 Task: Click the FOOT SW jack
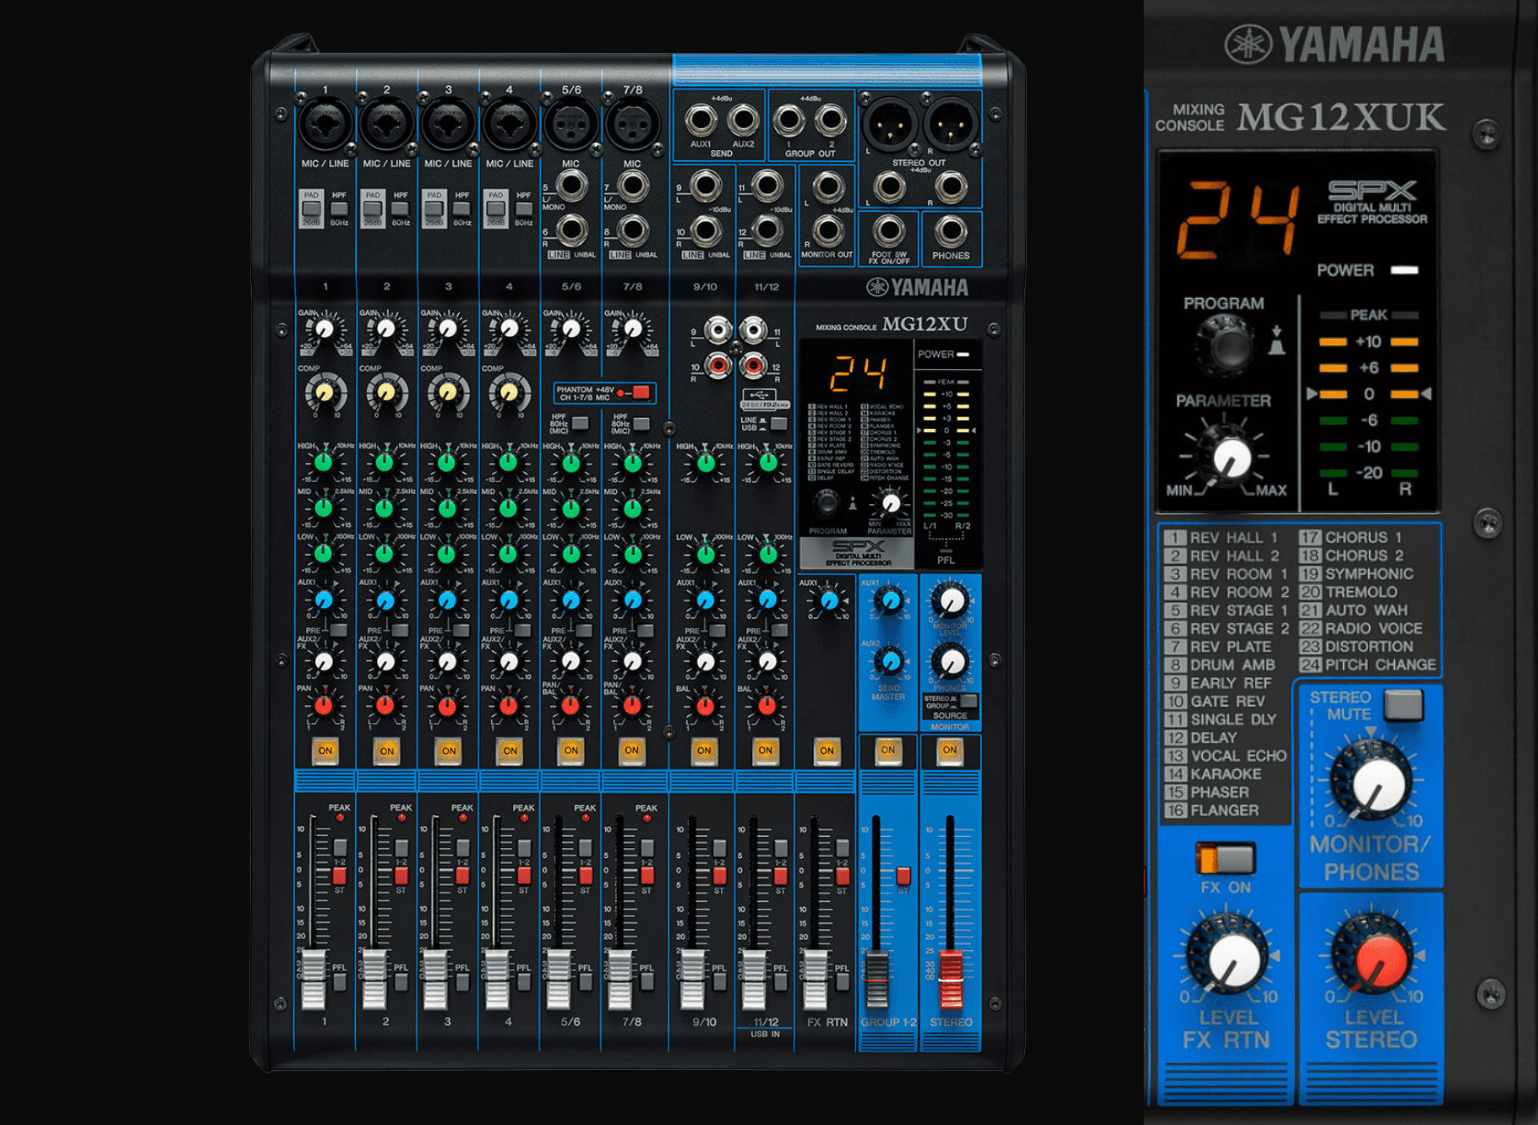[889, 231]
